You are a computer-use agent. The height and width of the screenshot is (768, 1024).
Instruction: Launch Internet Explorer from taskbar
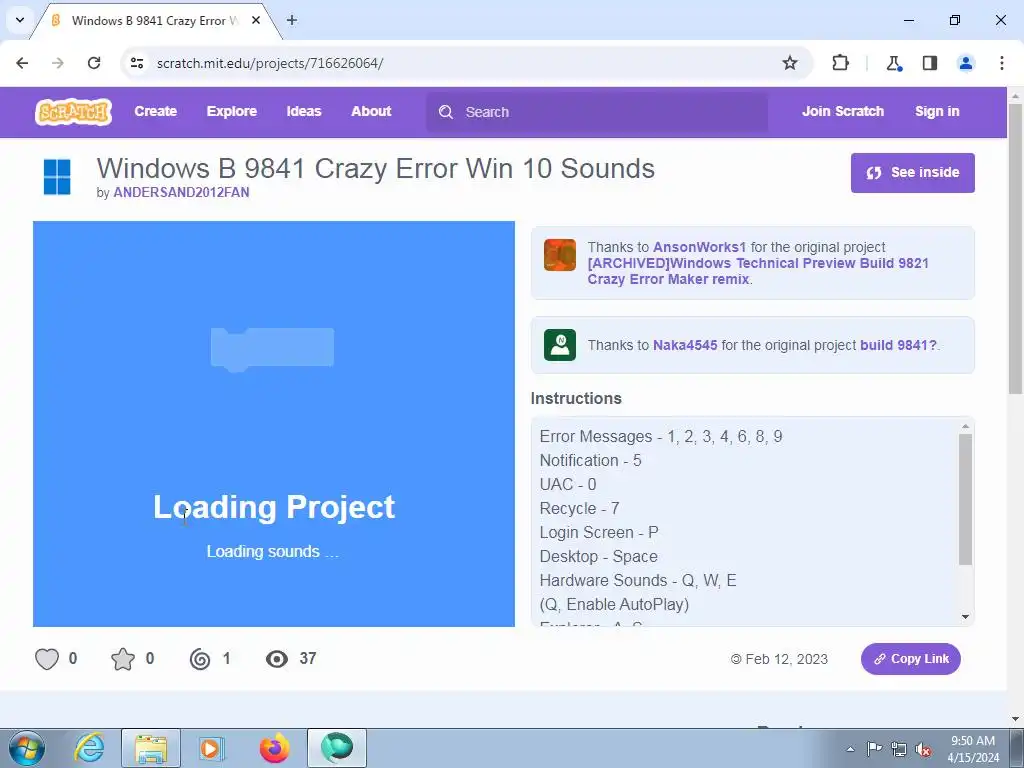(x=89, y=748)
